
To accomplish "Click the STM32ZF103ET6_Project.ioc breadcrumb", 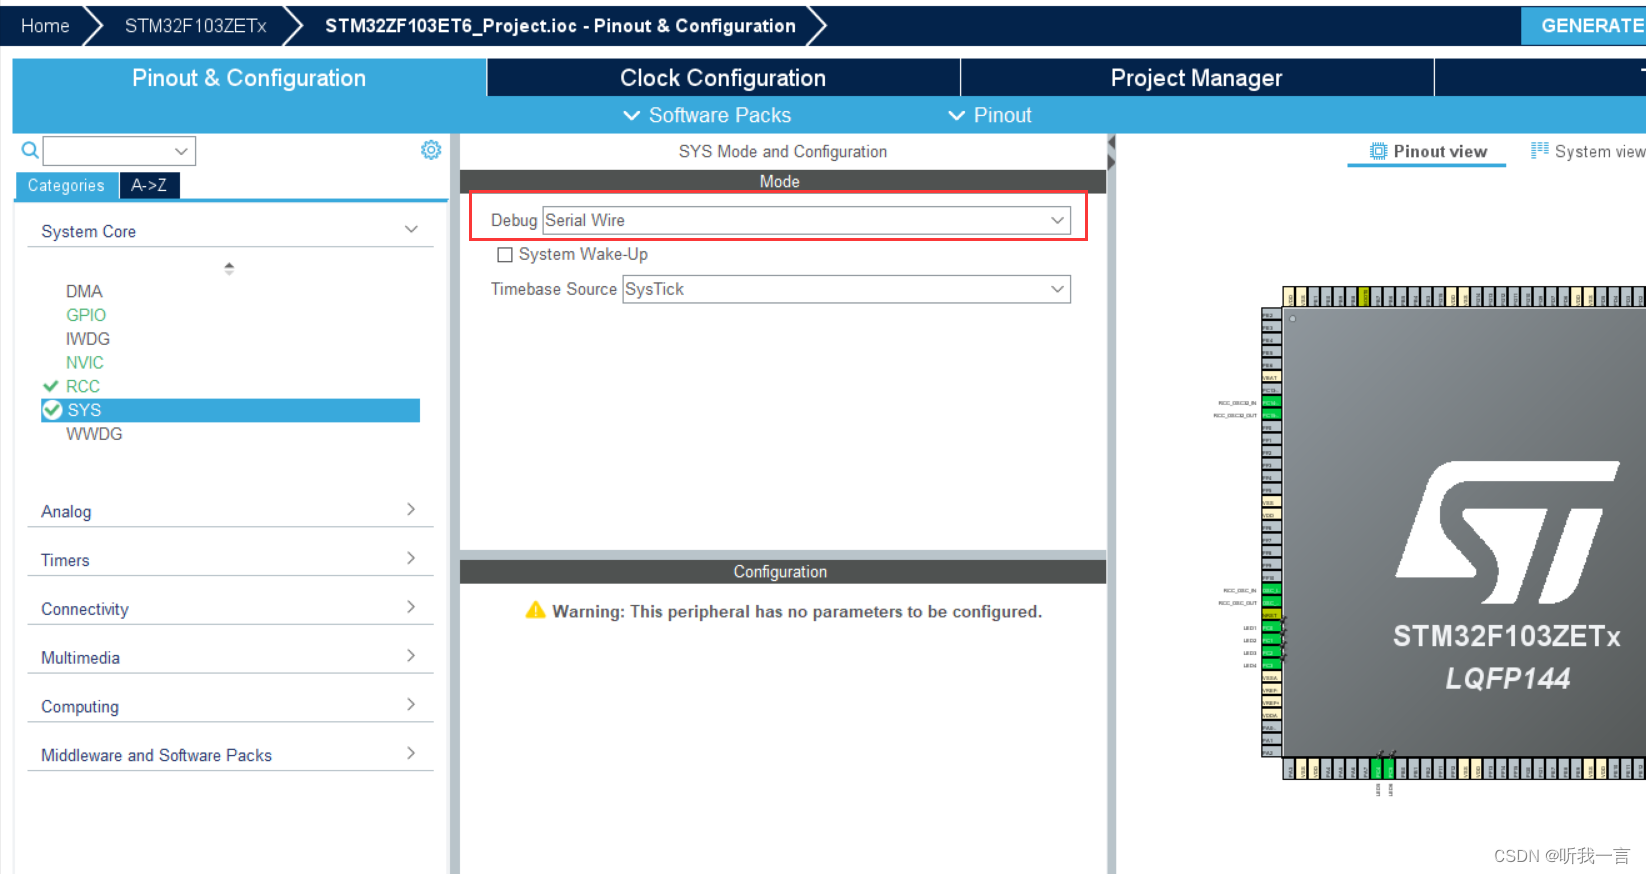I will pos(560,26).
